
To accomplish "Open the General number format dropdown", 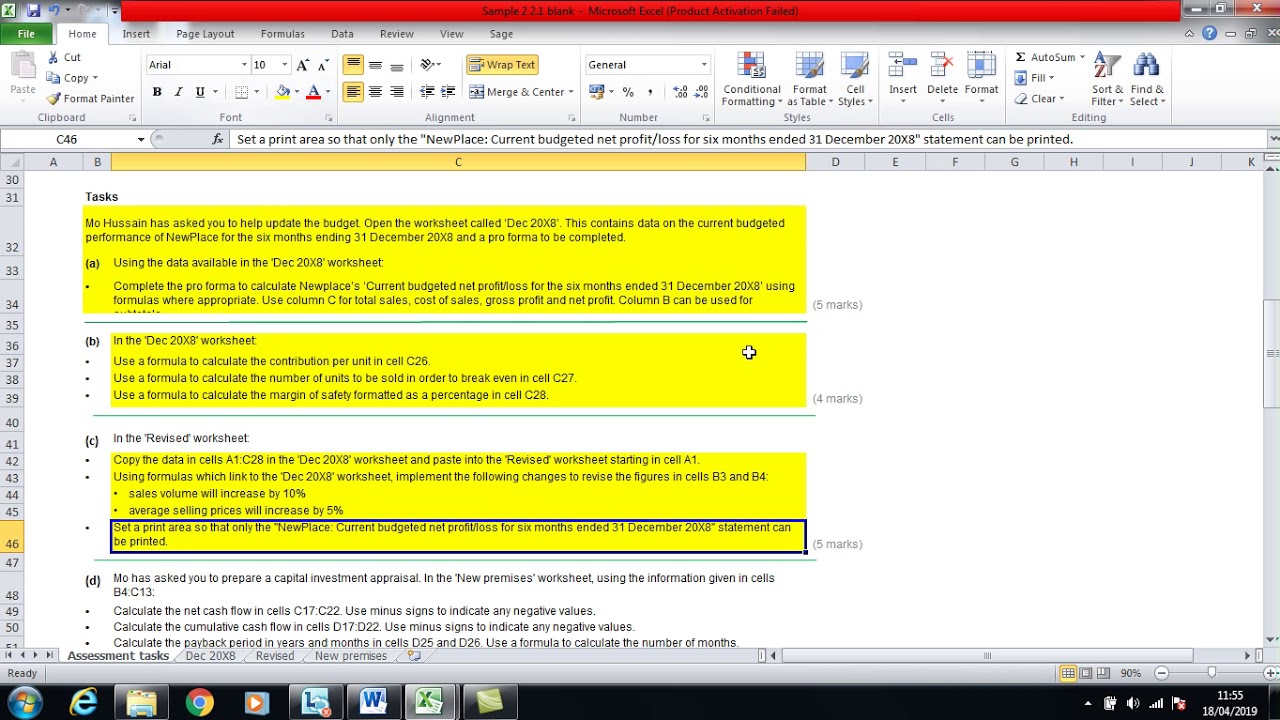I will tap(704, 65).
